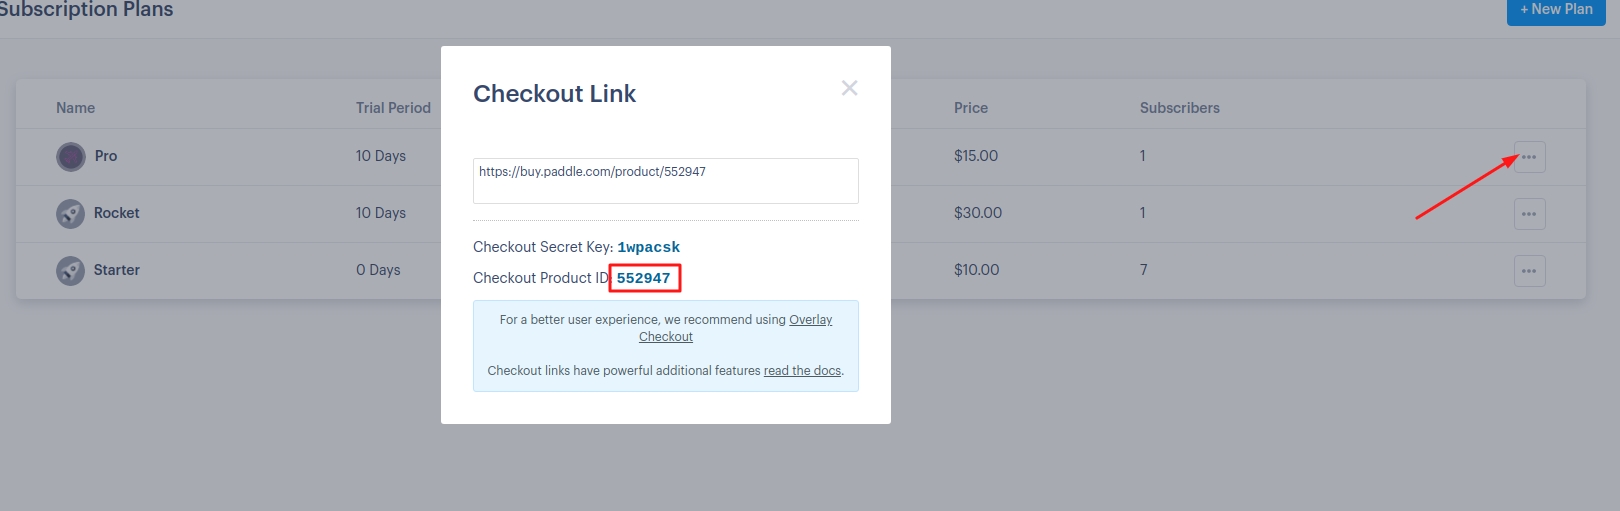Close the Checkout Link dialog
Image resolution: width=1620 pixels, height=511 pixels.
(x=849, y=88)
